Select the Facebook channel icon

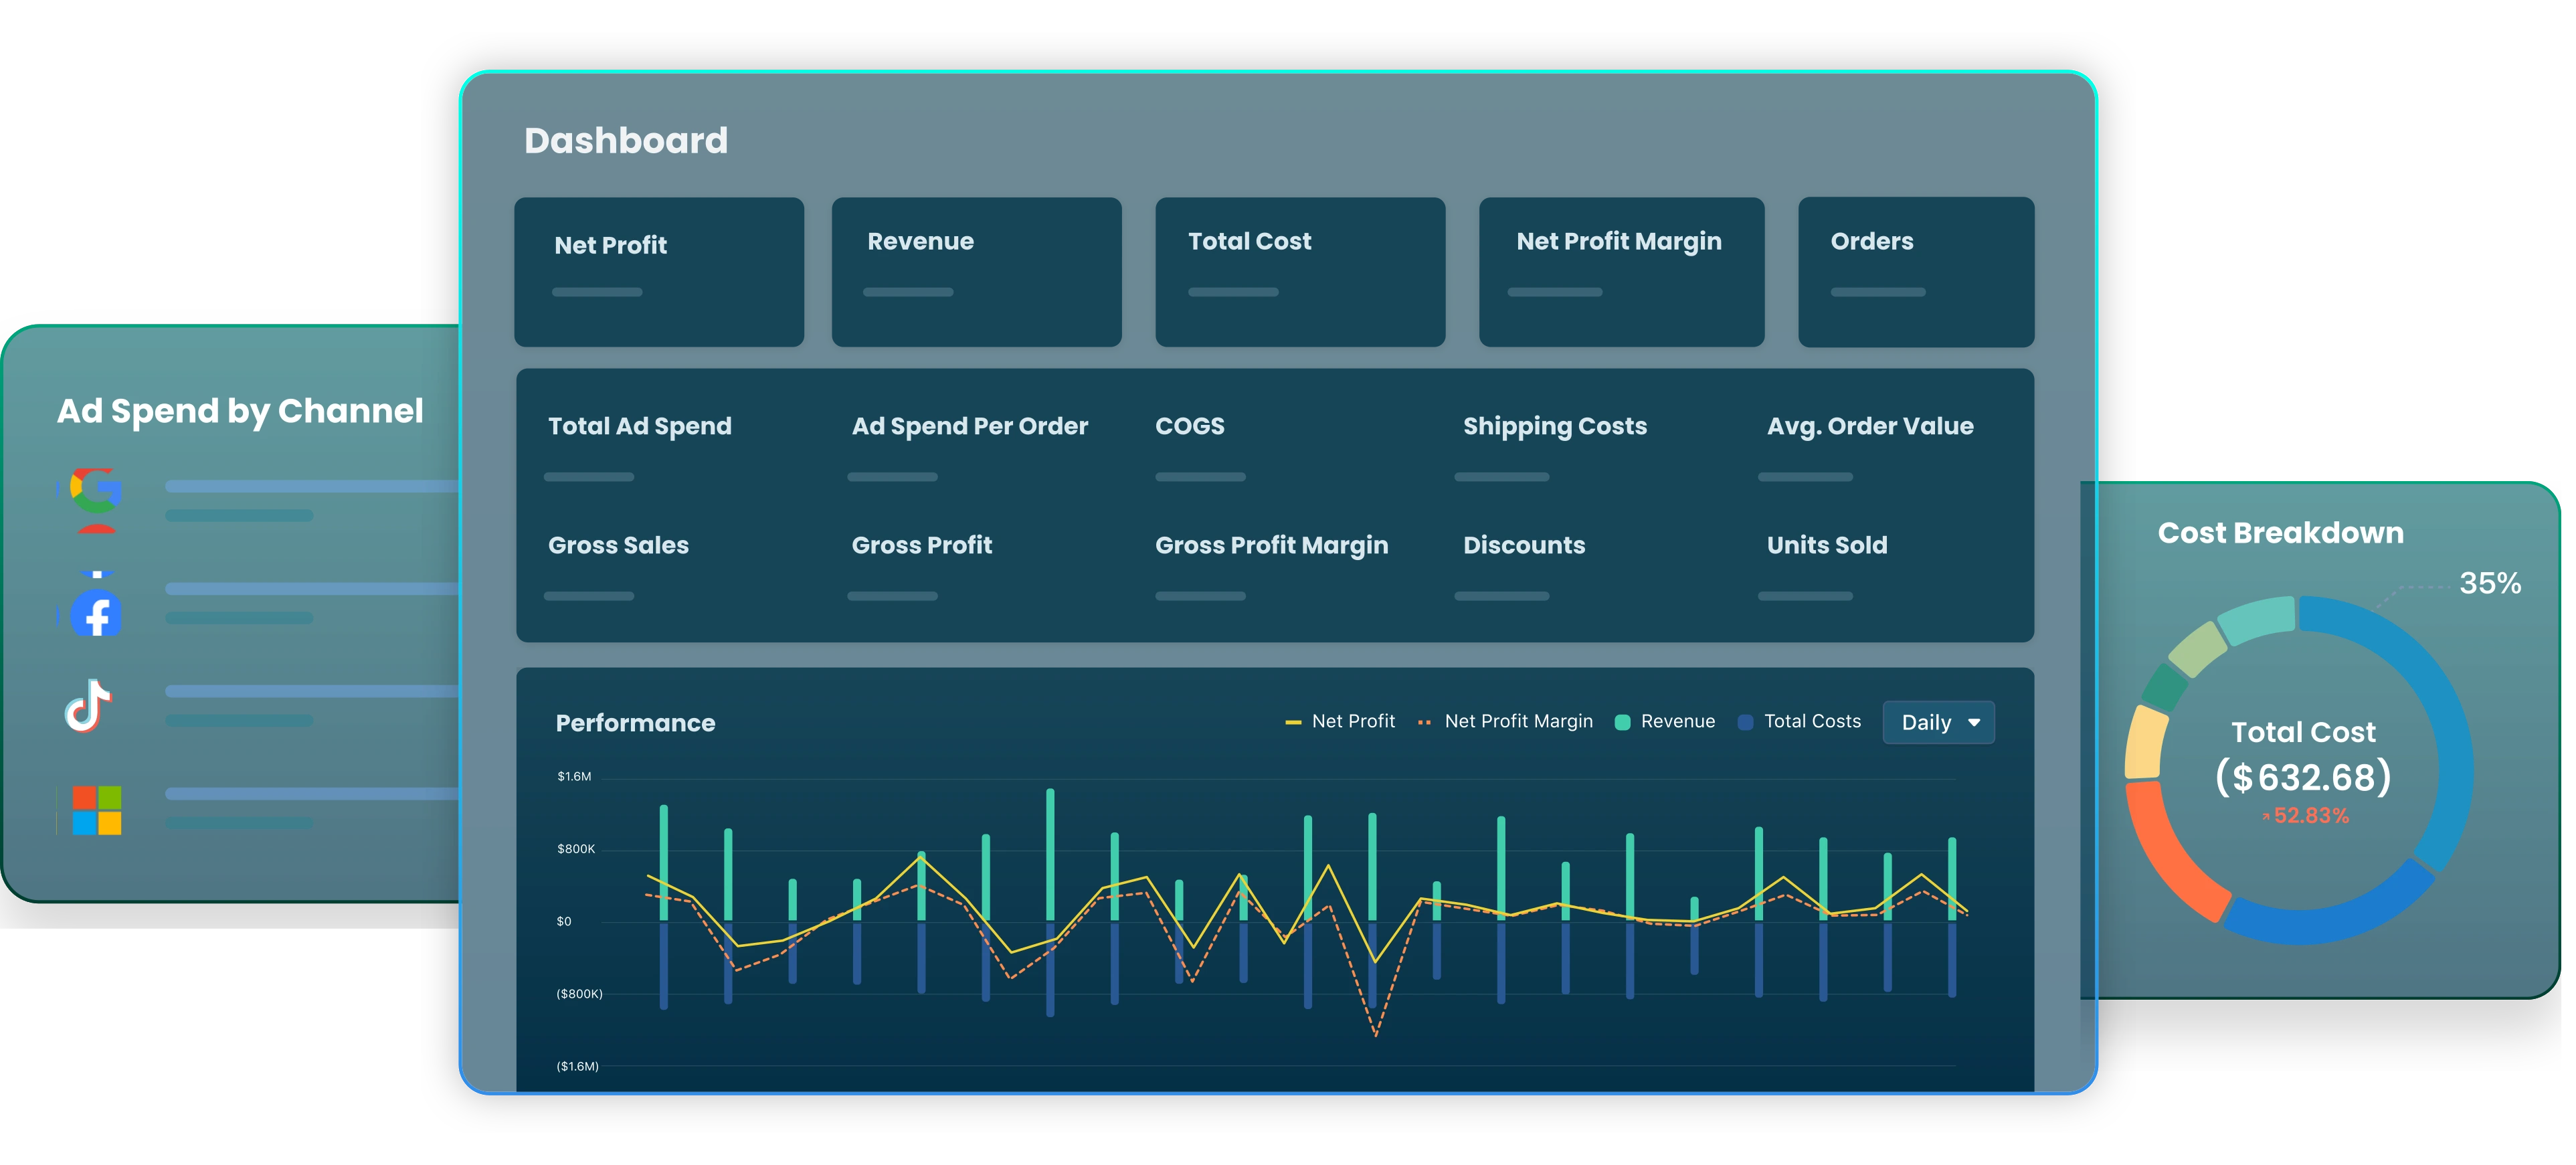95,614
